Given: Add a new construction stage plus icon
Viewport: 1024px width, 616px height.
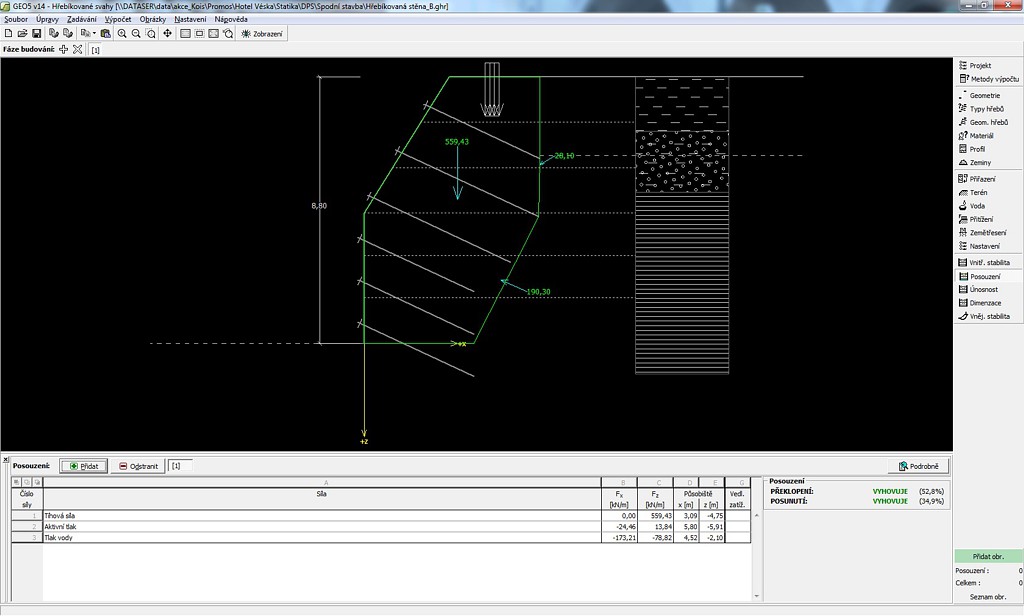Looking at the screenshot, I should (64, 49).
